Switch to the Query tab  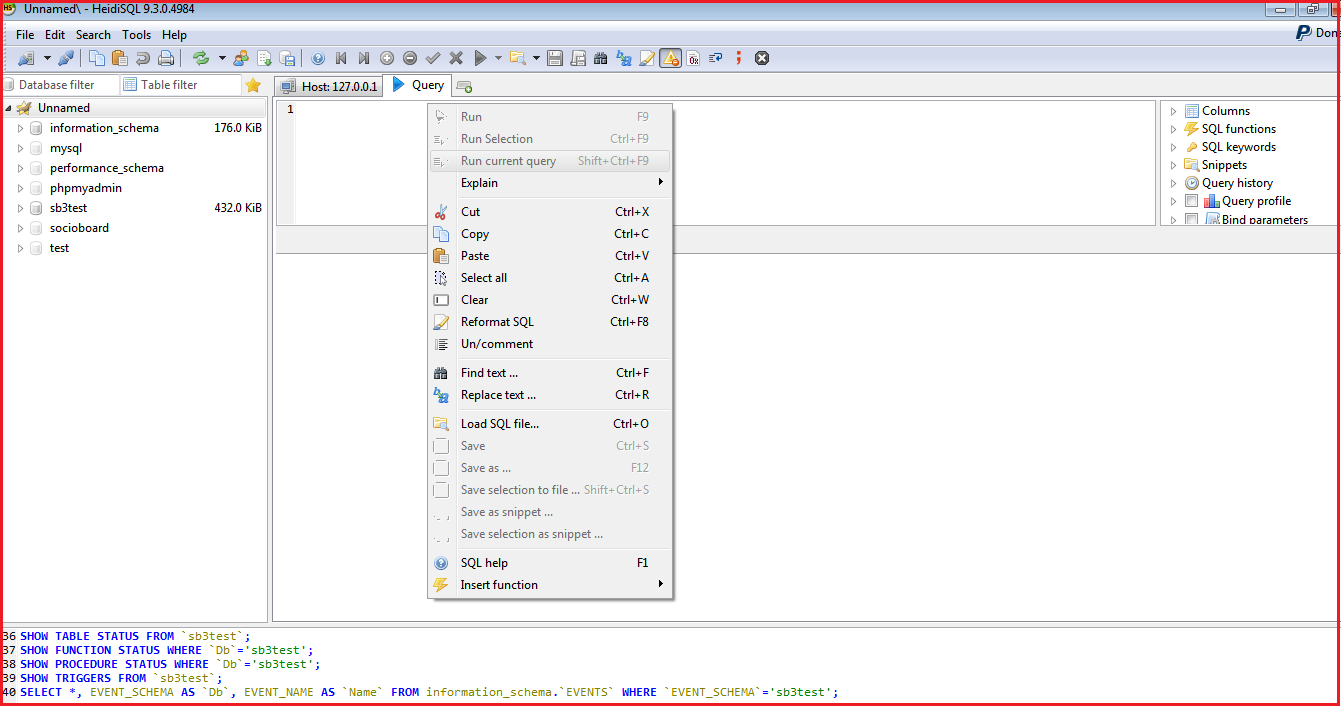coord(419,85)
